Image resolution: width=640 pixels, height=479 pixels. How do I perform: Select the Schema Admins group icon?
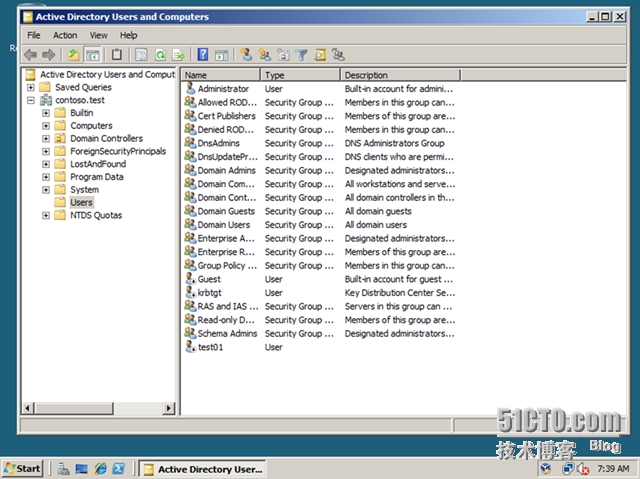[x=190, y=333]
